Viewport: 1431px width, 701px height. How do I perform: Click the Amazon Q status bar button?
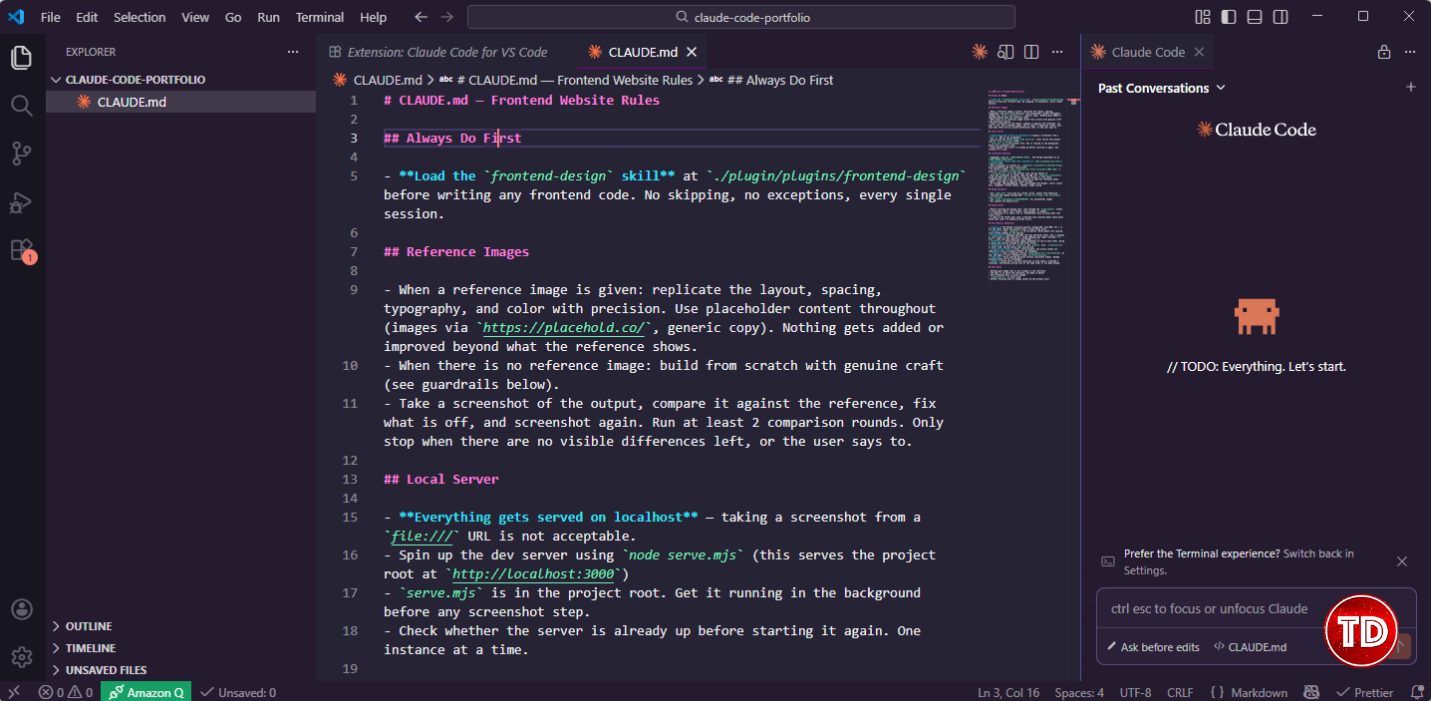coord(146,691)
